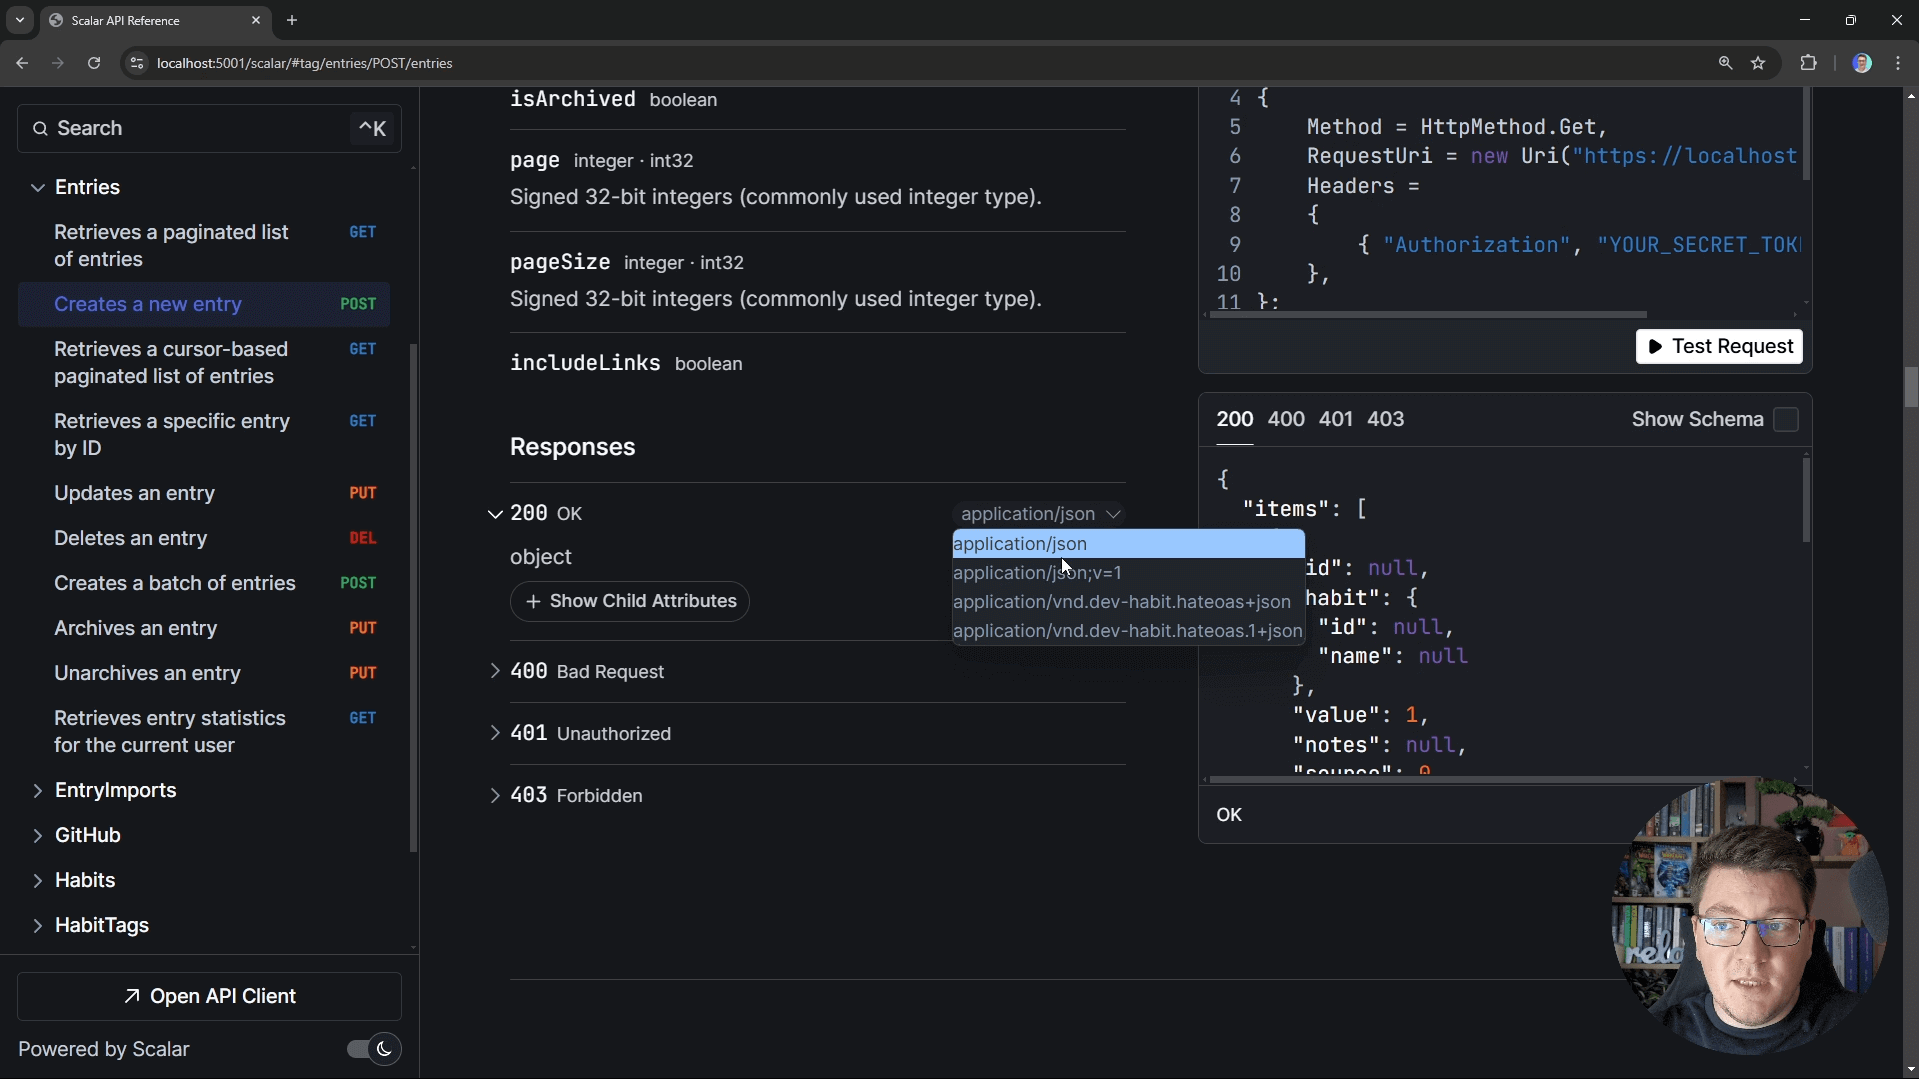The width and height of the screenshot is (1919, 1079).
Task: Check the Show Schema checkbox
Action: (x=1786, y=420)
